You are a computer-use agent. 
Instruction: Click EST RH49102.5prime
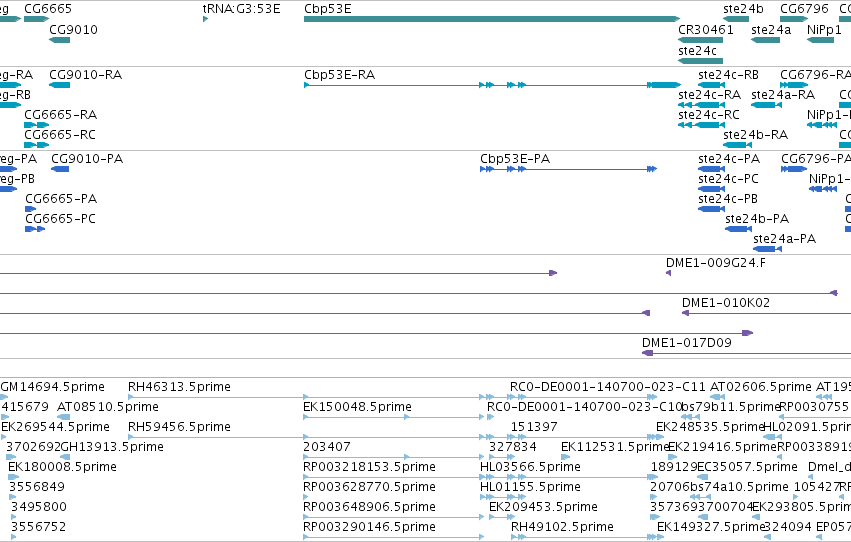click(587, 538)
